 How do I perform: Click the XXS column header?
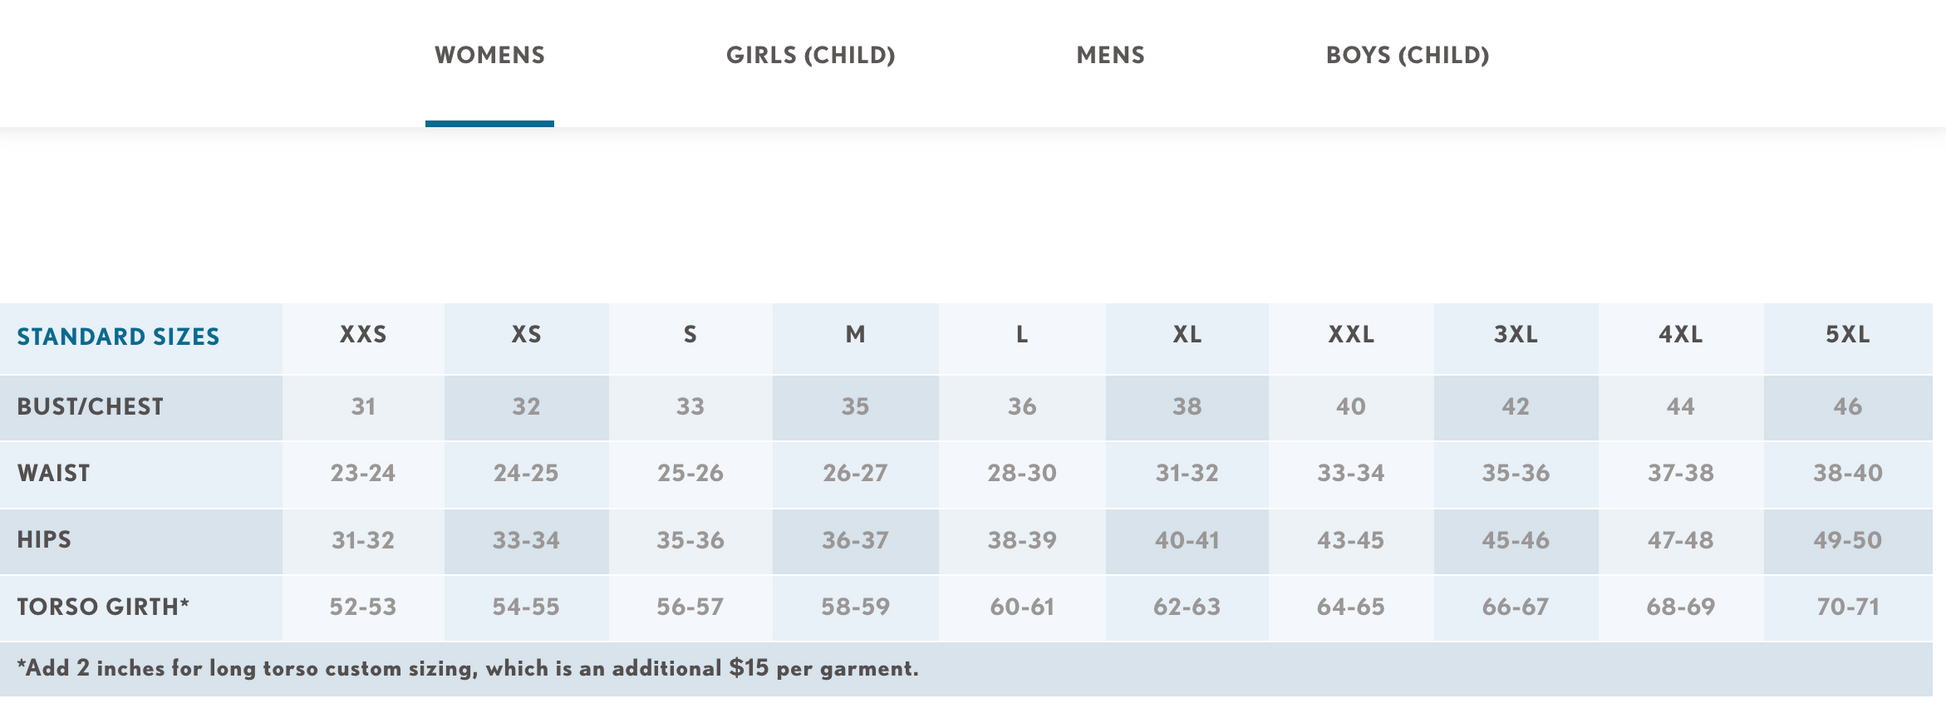(x=363, y=335)
